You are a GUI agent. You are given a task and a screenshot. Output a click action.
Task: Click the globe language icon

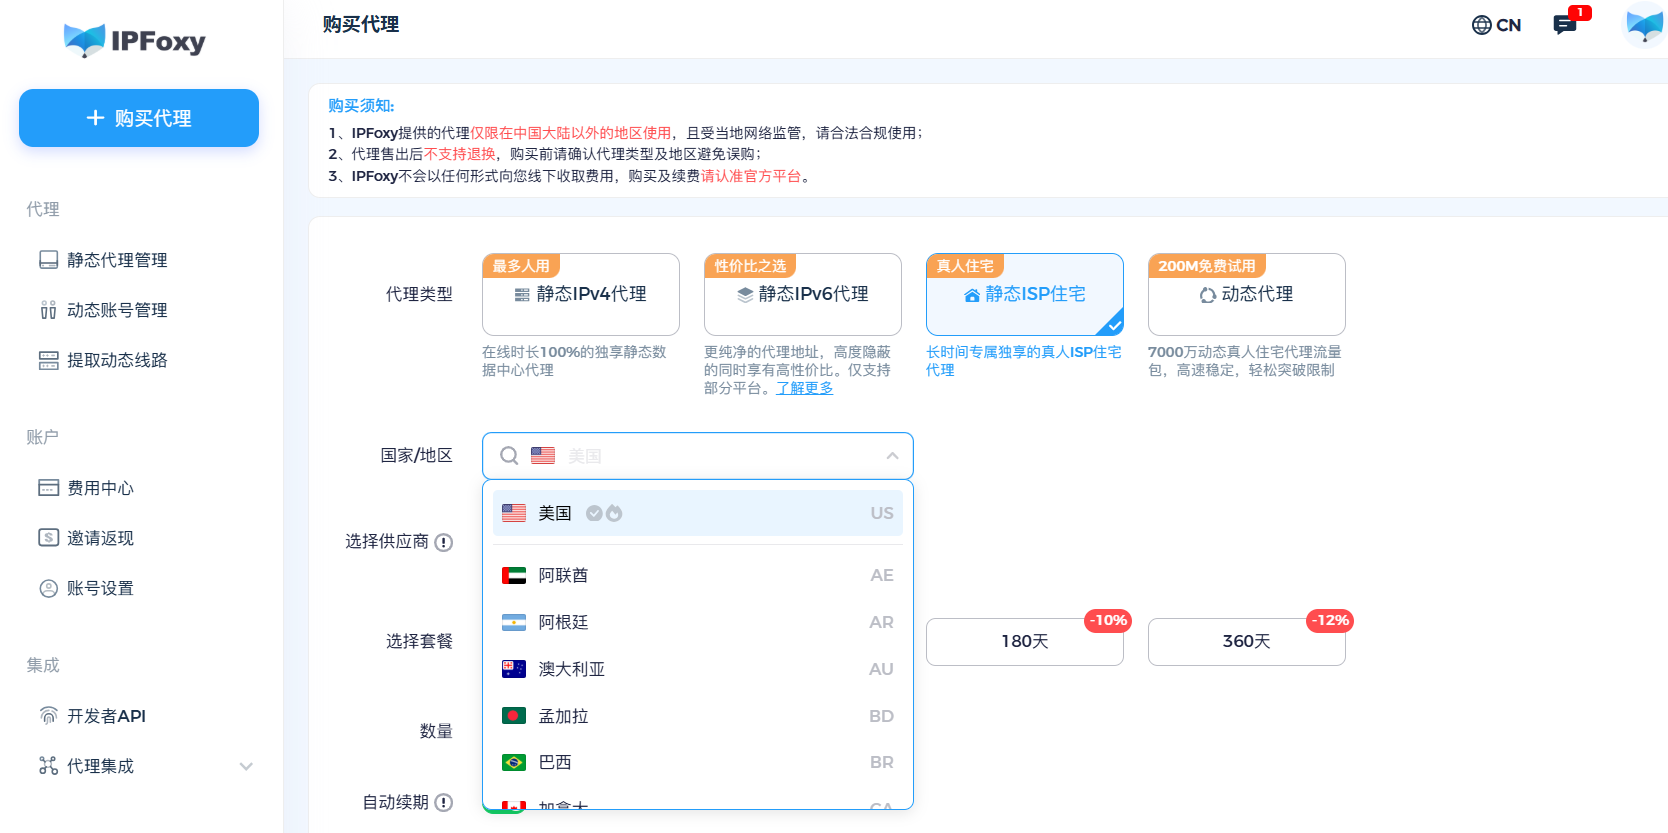[x=1481, y=25]
